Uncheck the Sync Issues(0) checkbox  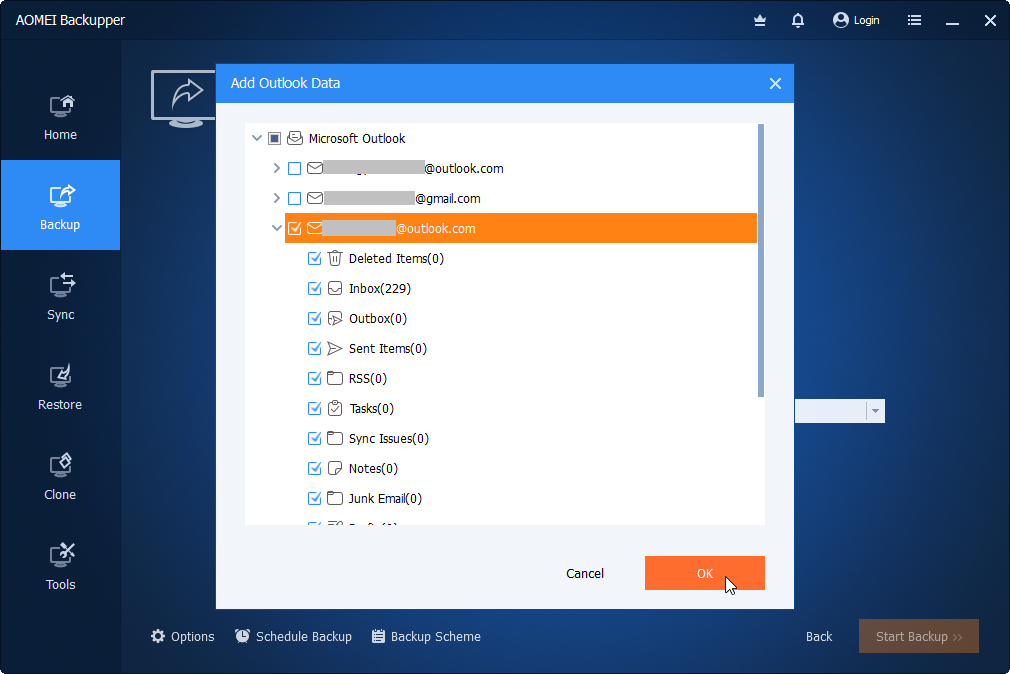tap(314, 438)
